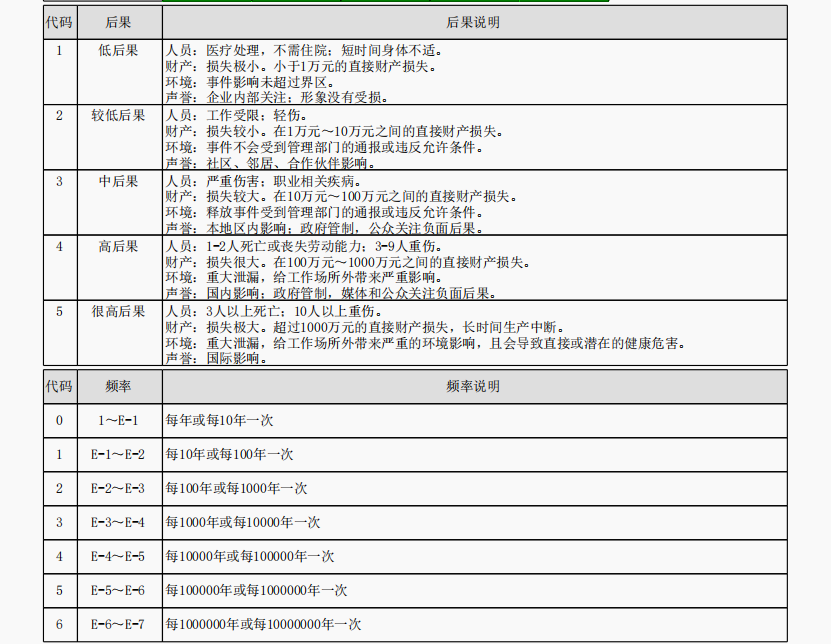The width and height of the screenshot is (831, 644).
Task: Select frequency cell E-5~E-6
Action: 120,590
